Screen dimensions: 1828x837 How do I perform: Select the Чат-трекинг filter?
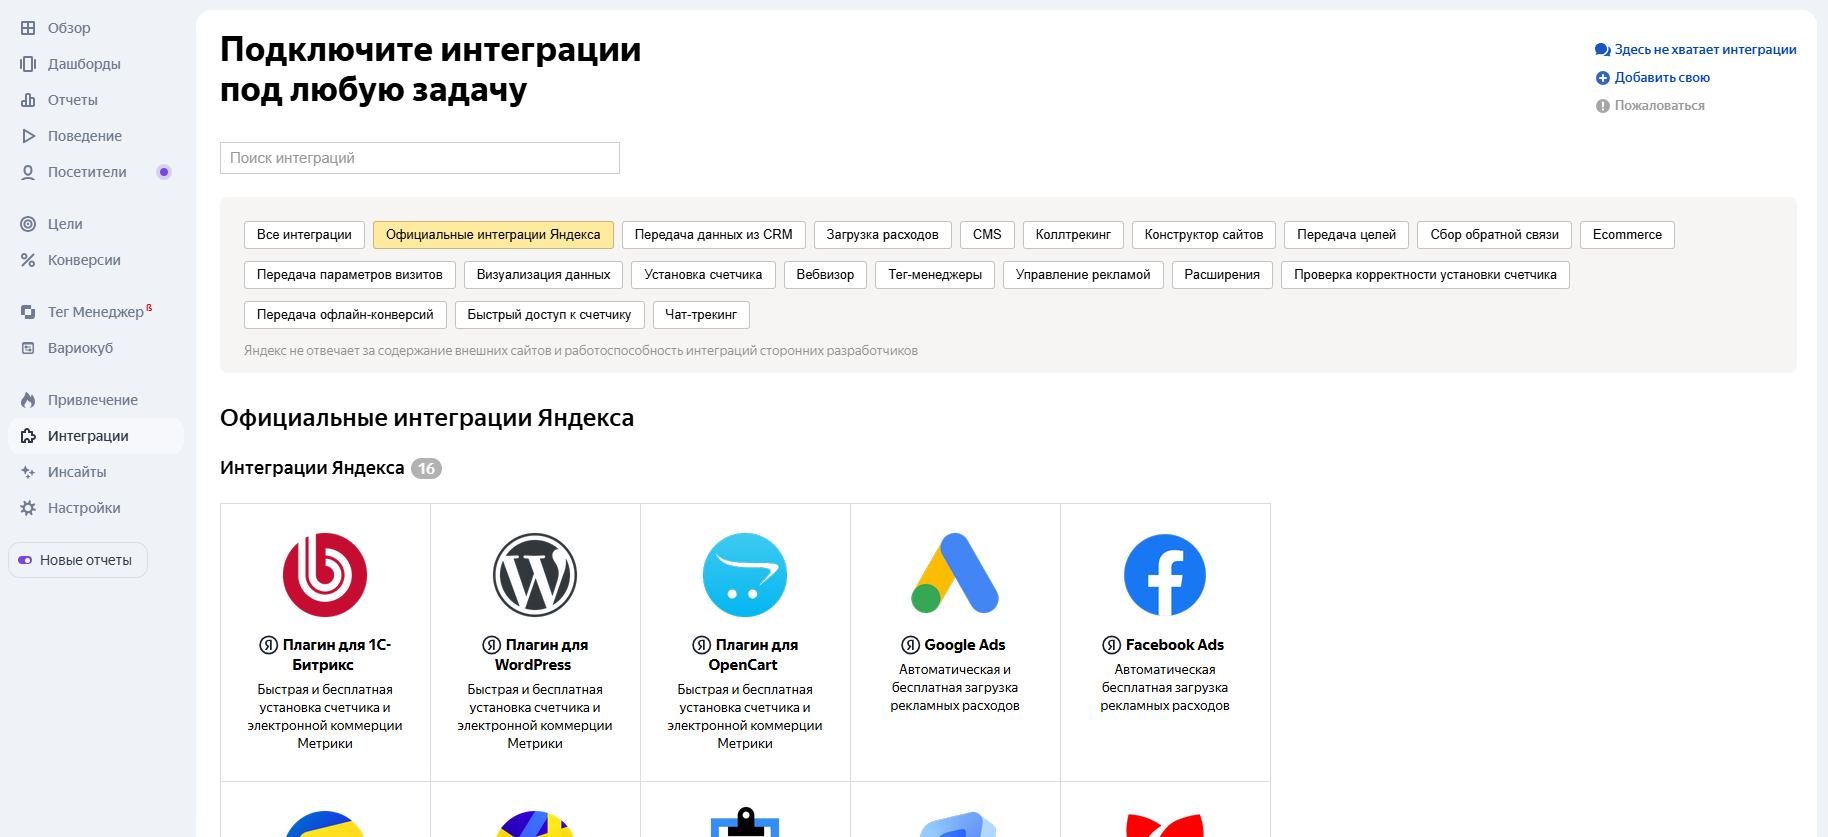[x=701, y=315]
